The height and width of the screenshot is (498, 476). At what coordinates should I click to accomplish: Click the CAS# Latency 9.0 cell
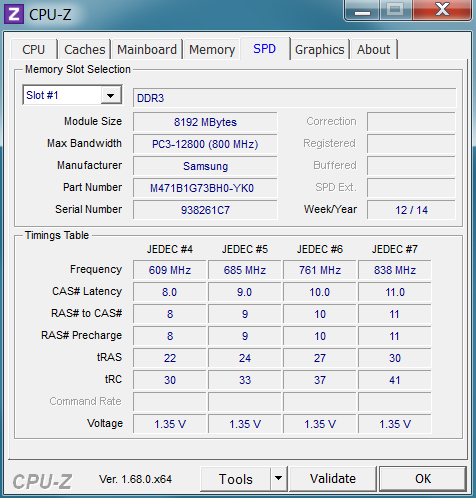245,292
